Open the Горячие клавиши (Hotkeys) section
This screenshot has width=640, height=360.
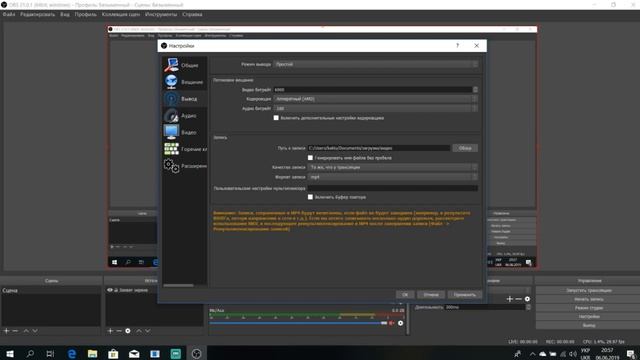click(184, 149)
